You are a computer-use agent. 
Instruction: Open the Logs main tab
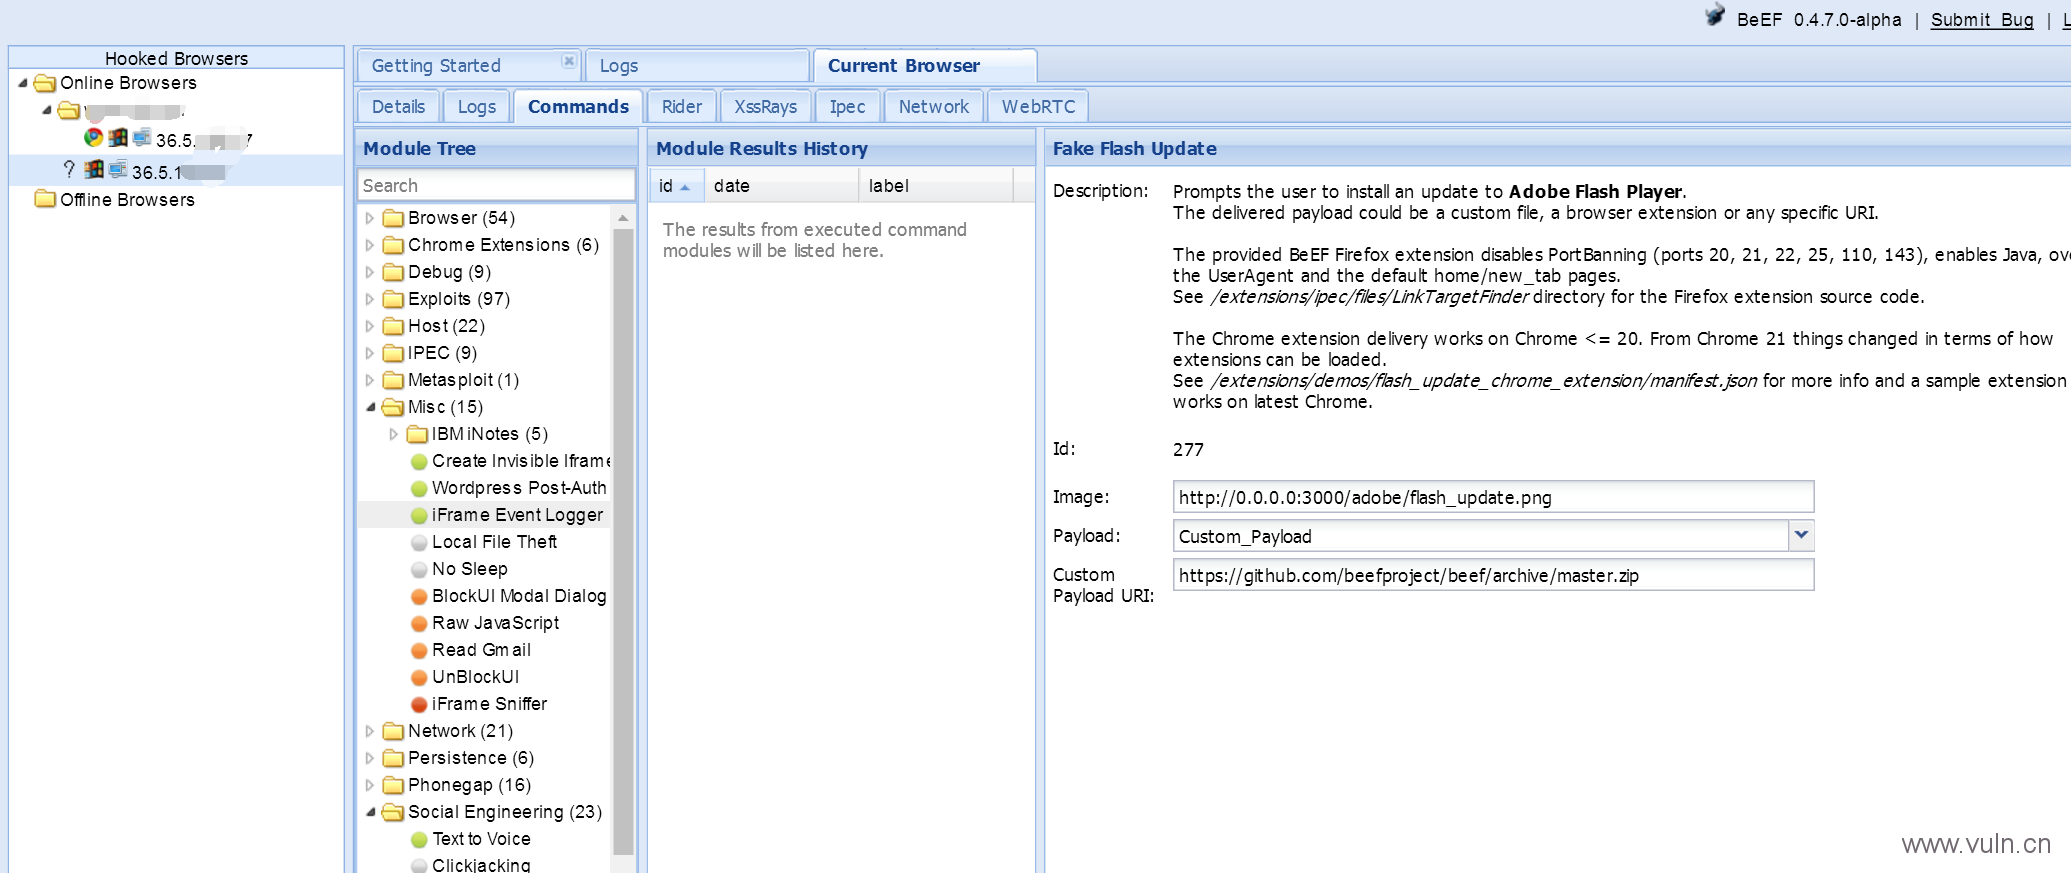pos(619,66)
